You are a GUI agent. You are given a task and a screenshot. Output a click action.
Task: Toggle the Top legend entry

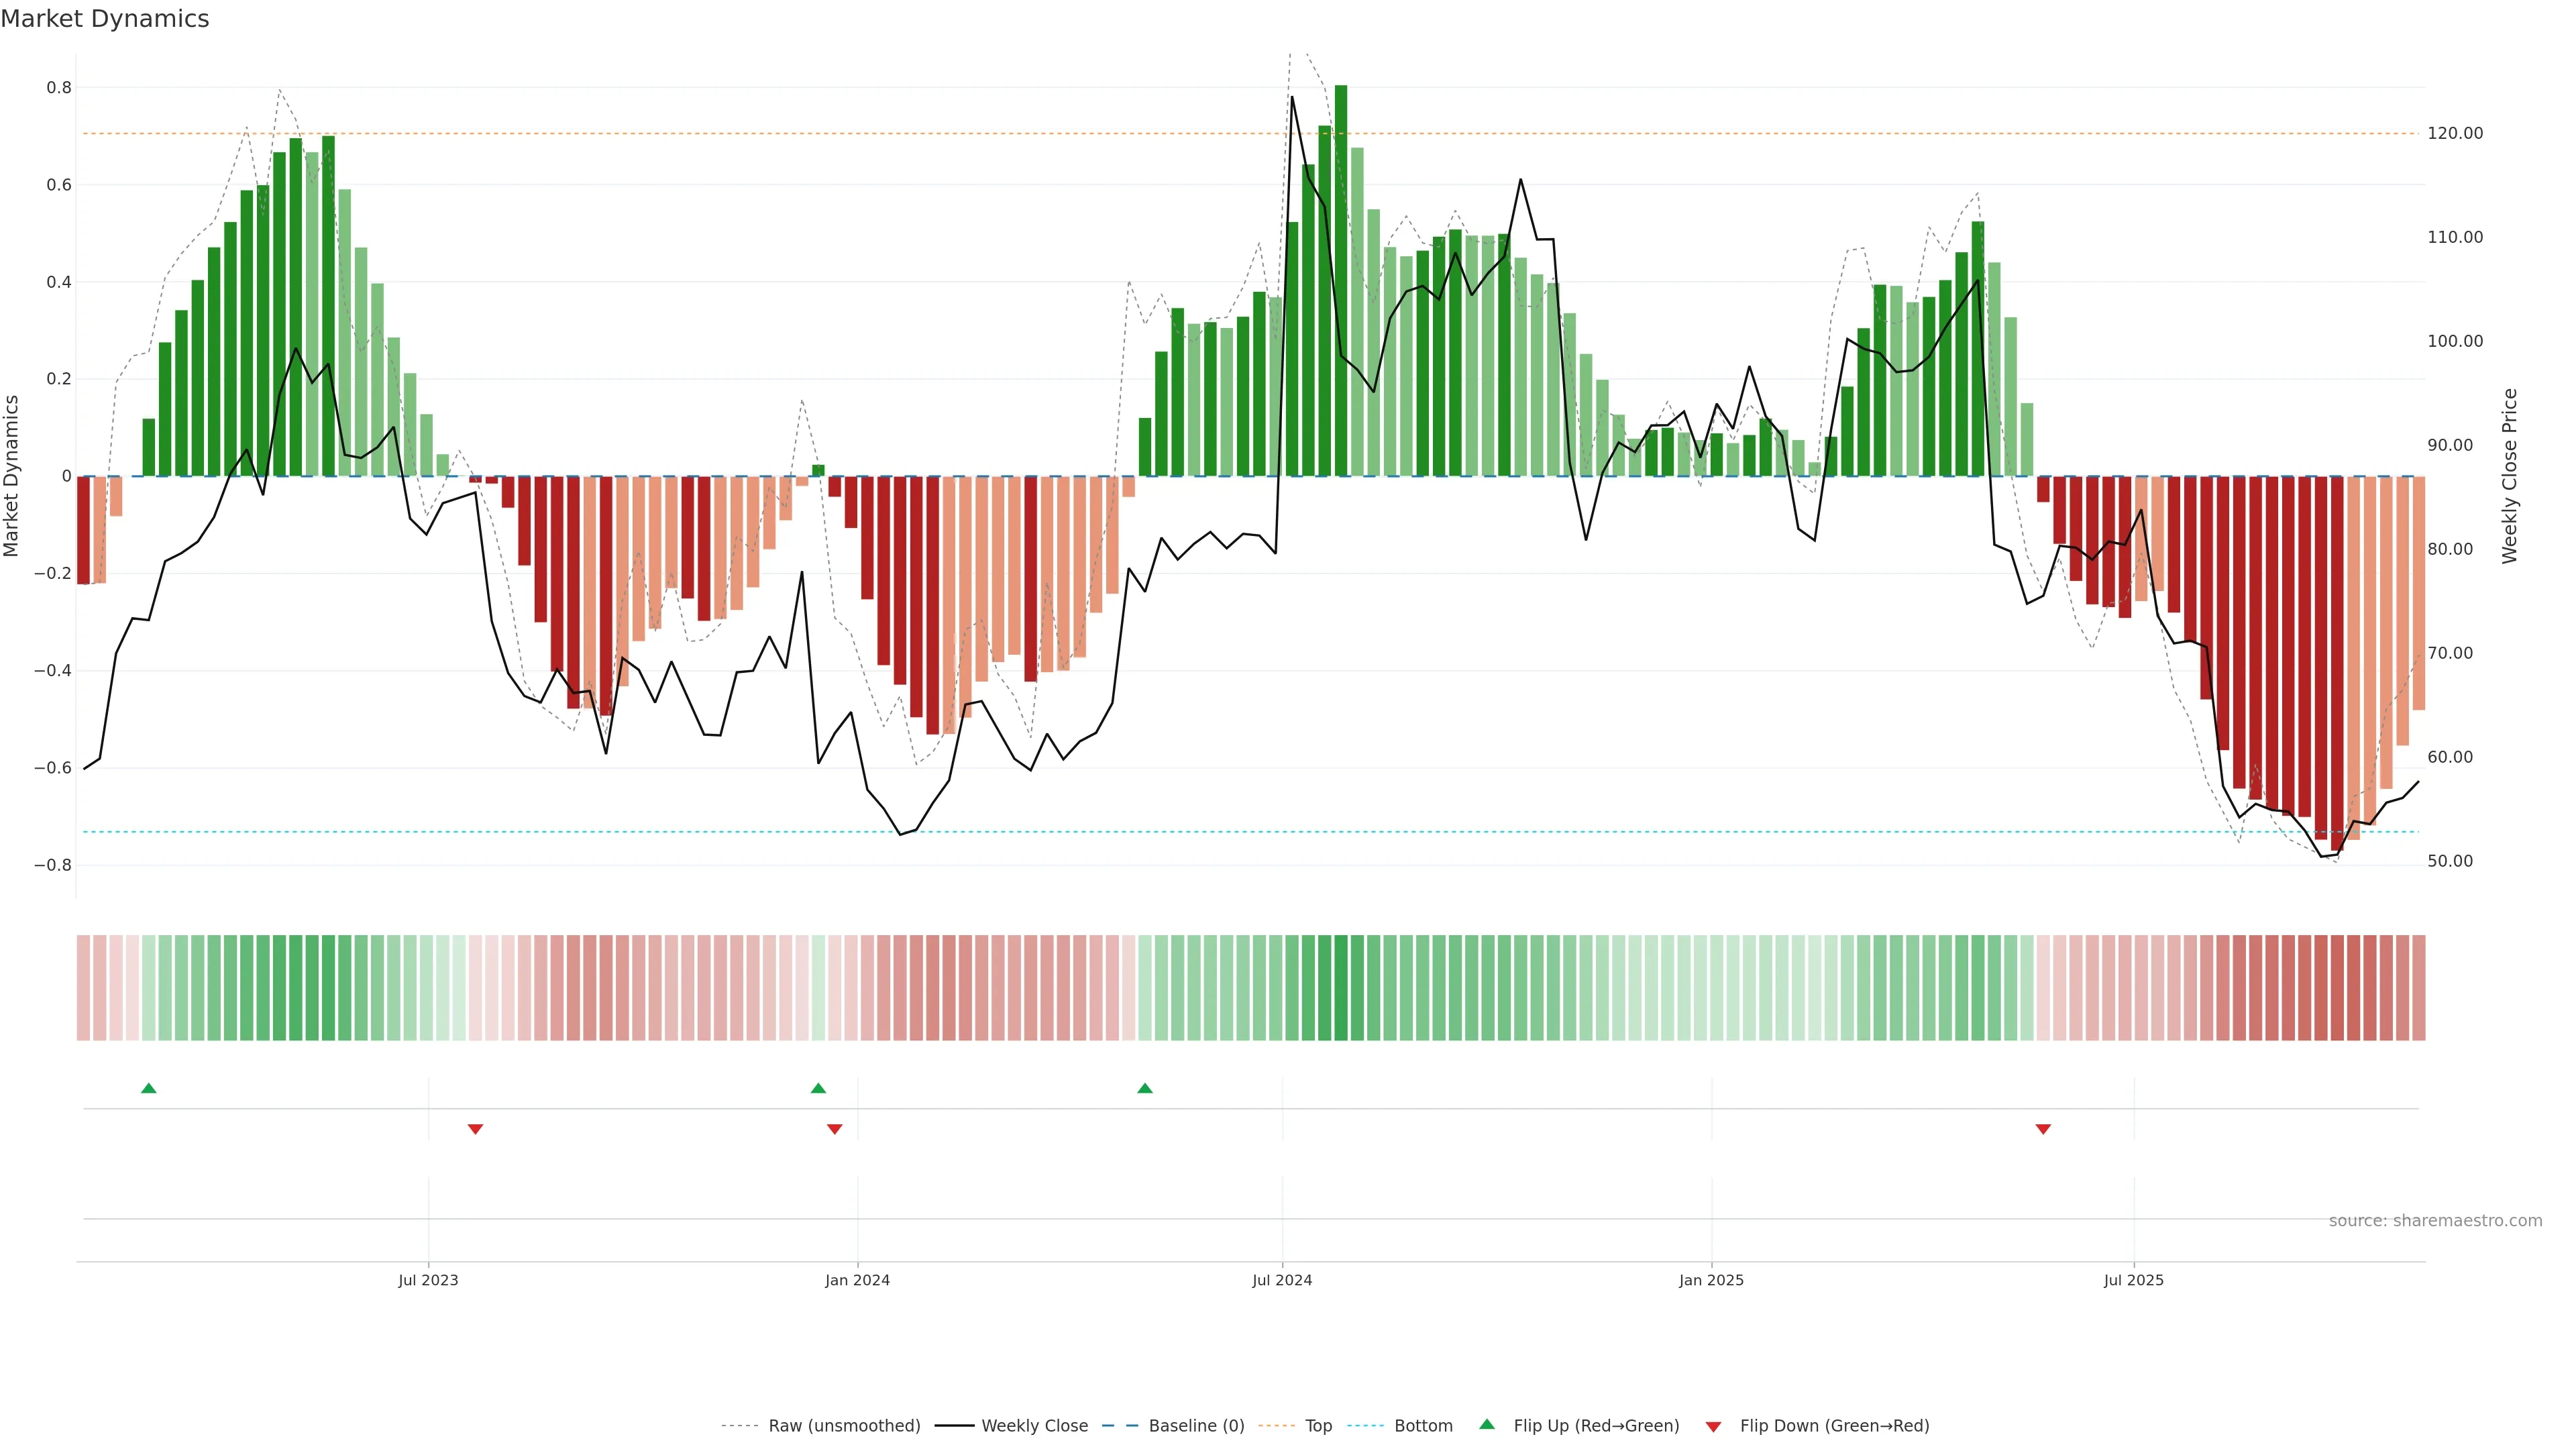(1318, 1425)
